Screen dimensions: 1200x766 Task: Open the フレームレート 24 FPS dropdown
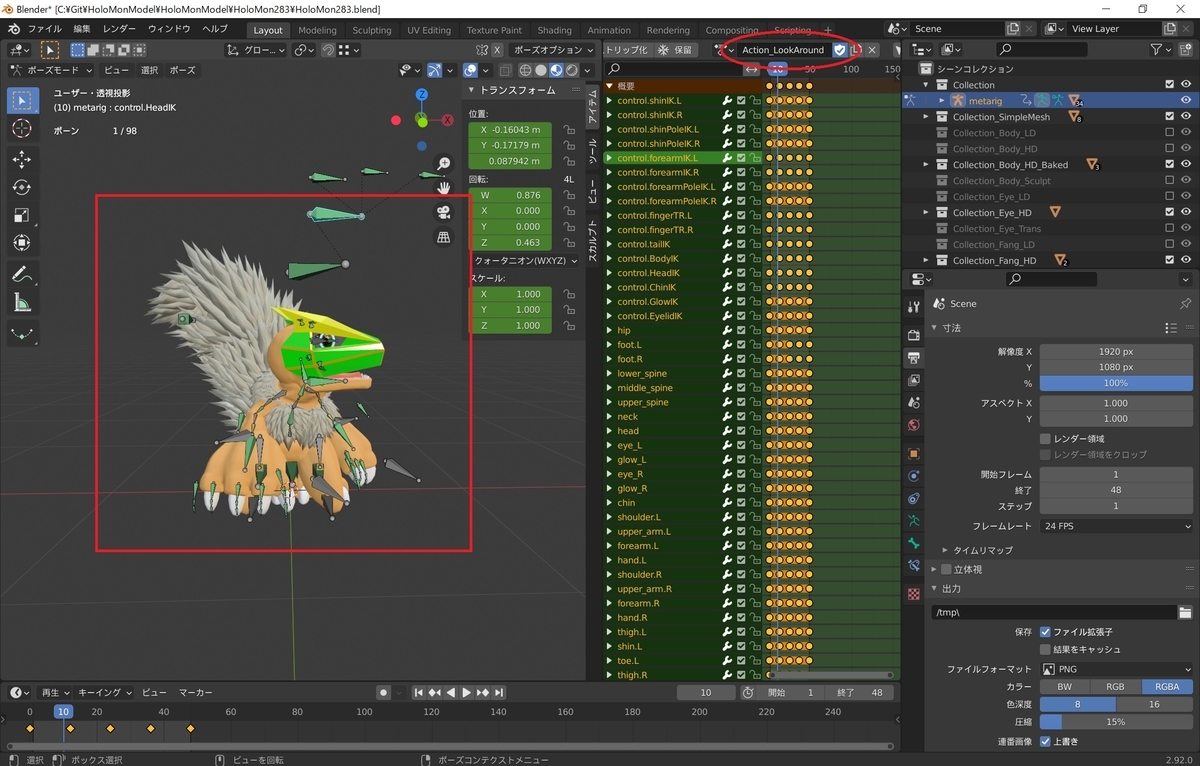click(1116, 526)
